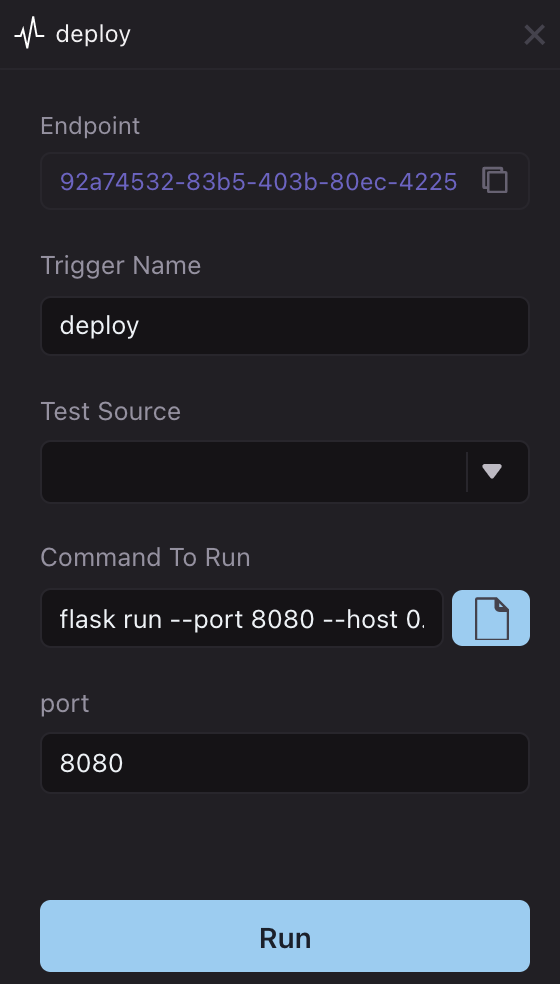The height and width of the screenshot is (984, 560).
Task: Click the divider line inside Test Source box
Action: coord(467,472)
